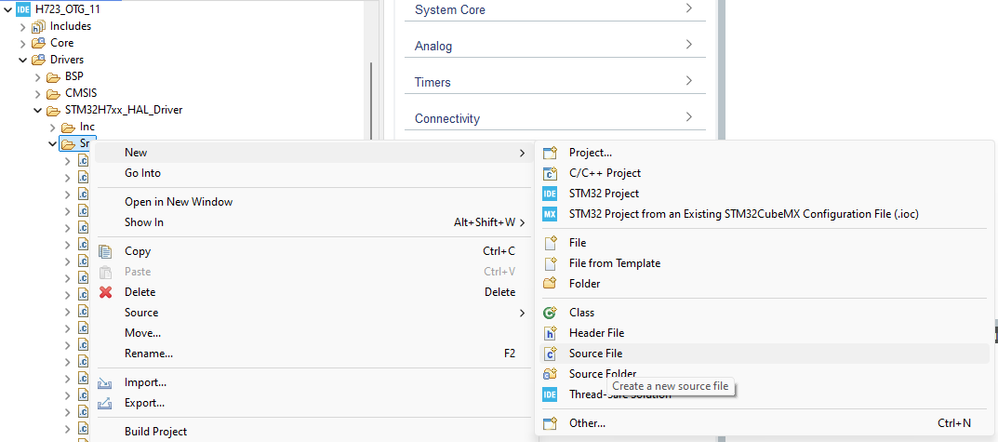The image size is (998, 442).
Task: Select STM32 Project entry
Action: [764, 194]
